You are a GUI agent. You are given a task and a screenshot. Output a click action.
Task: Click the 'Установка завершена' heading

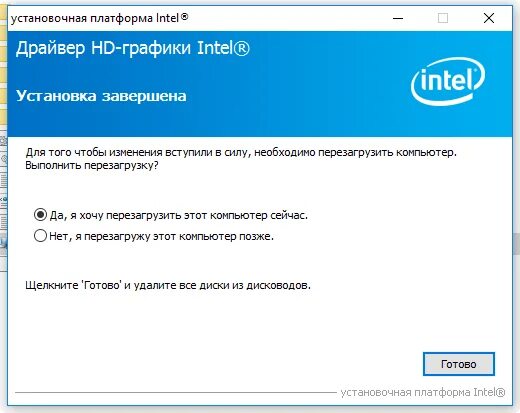point(101,96)
